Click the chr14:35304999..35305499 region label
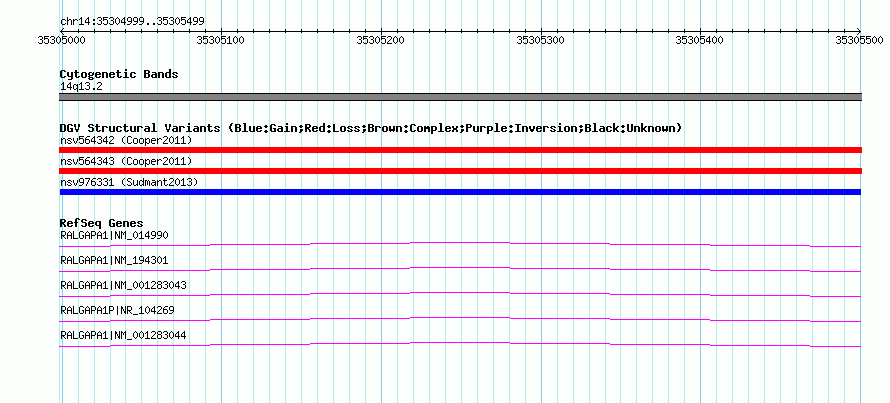The image size is (890, 403). 132,22
